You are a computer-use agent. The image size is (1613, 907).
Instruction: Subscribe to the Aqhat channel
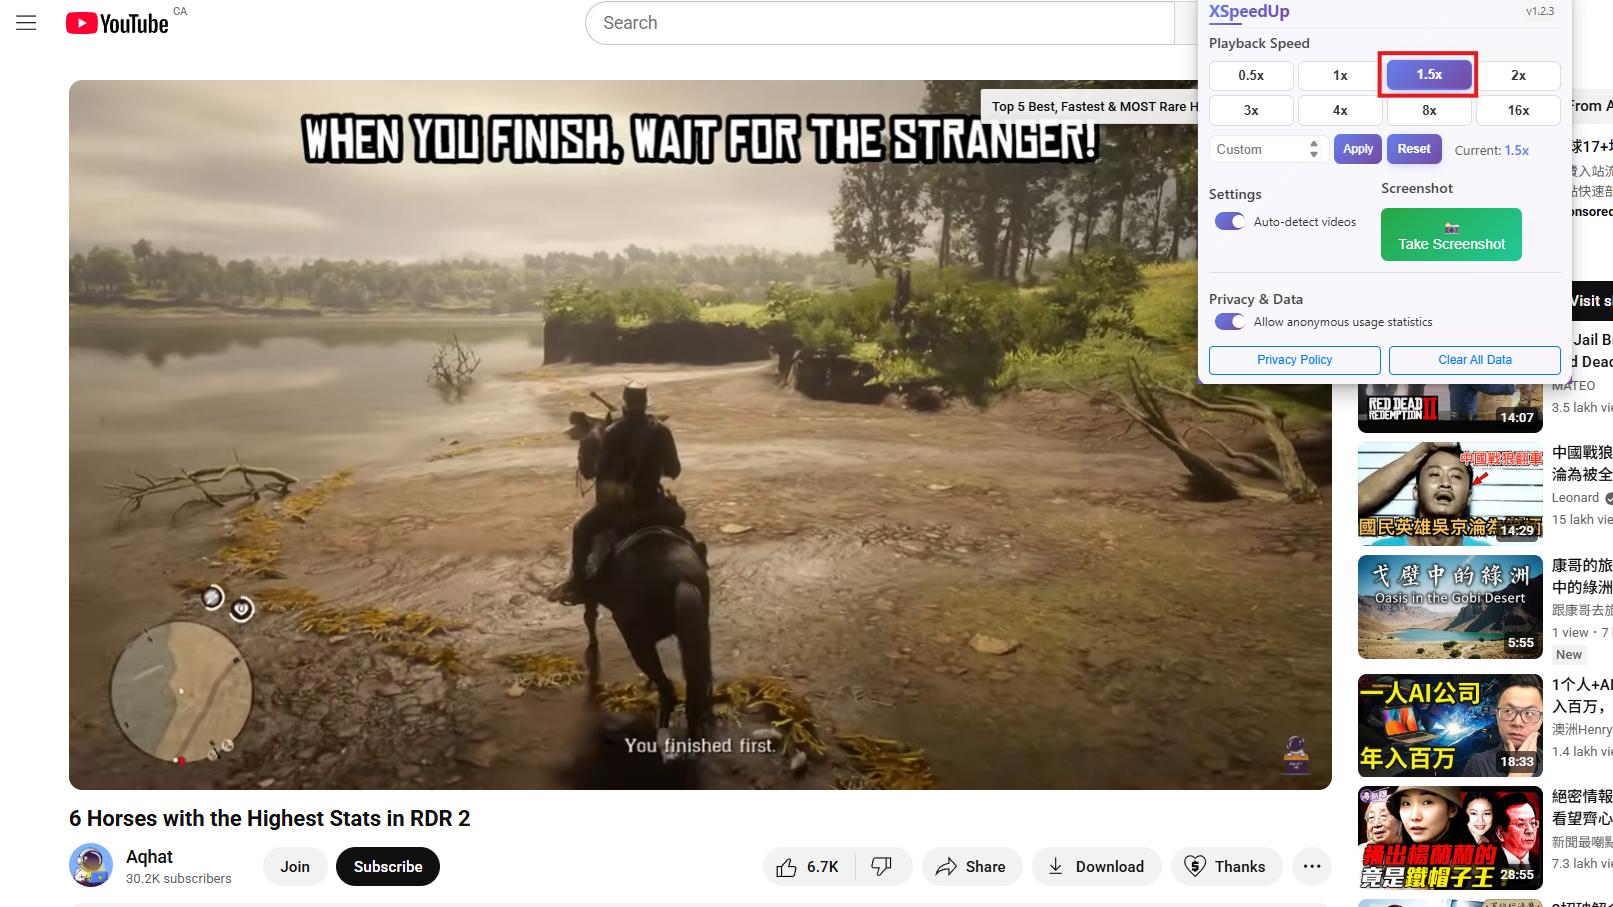pos(388,866)
